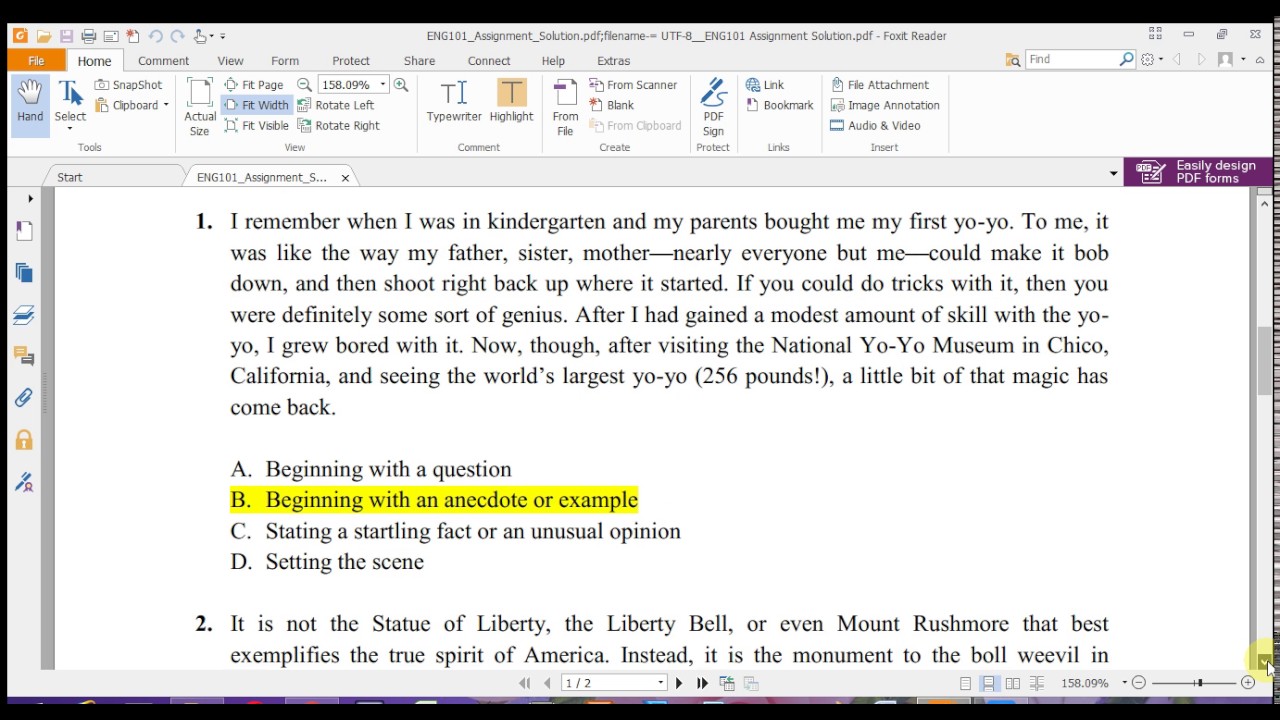The height and width of the screenshot is (720, 1280).
Task: Insert an Image Annotation
Action: coord(885,105)
